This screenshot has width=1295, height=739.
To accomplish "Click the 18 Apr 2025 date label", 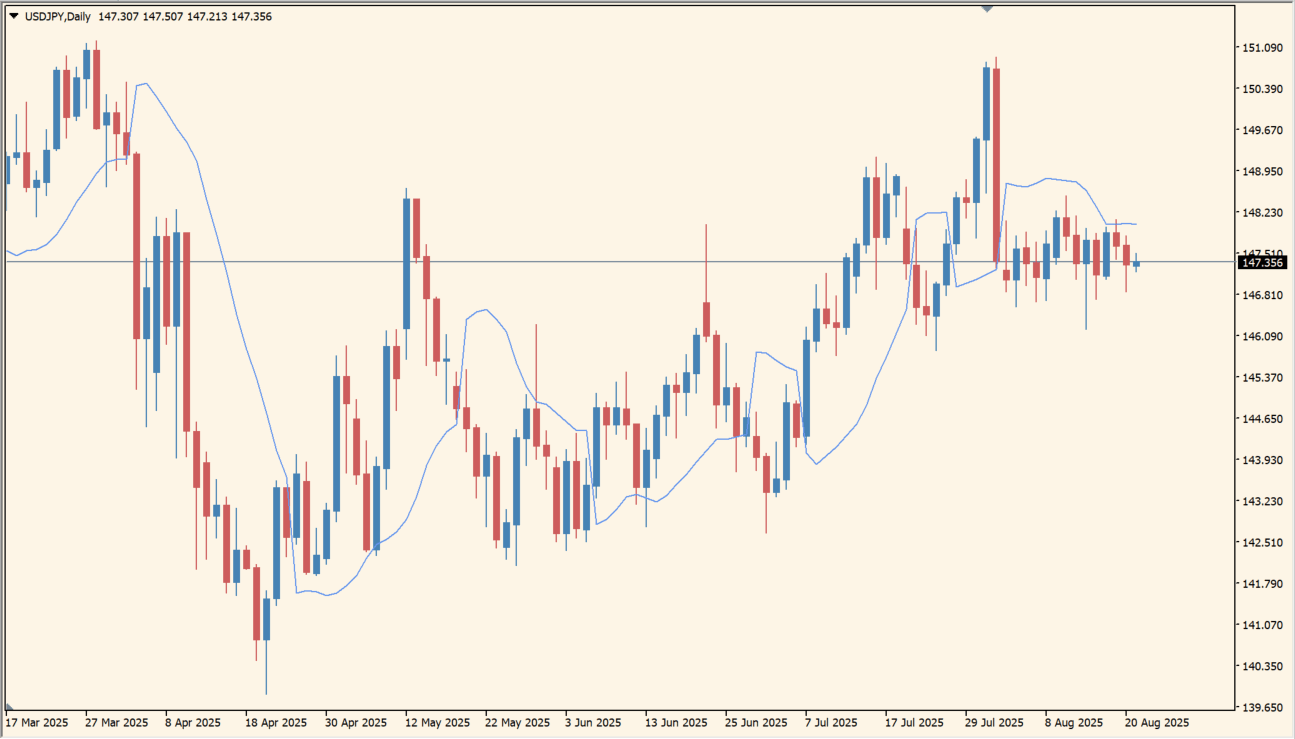I will (276, 722).
